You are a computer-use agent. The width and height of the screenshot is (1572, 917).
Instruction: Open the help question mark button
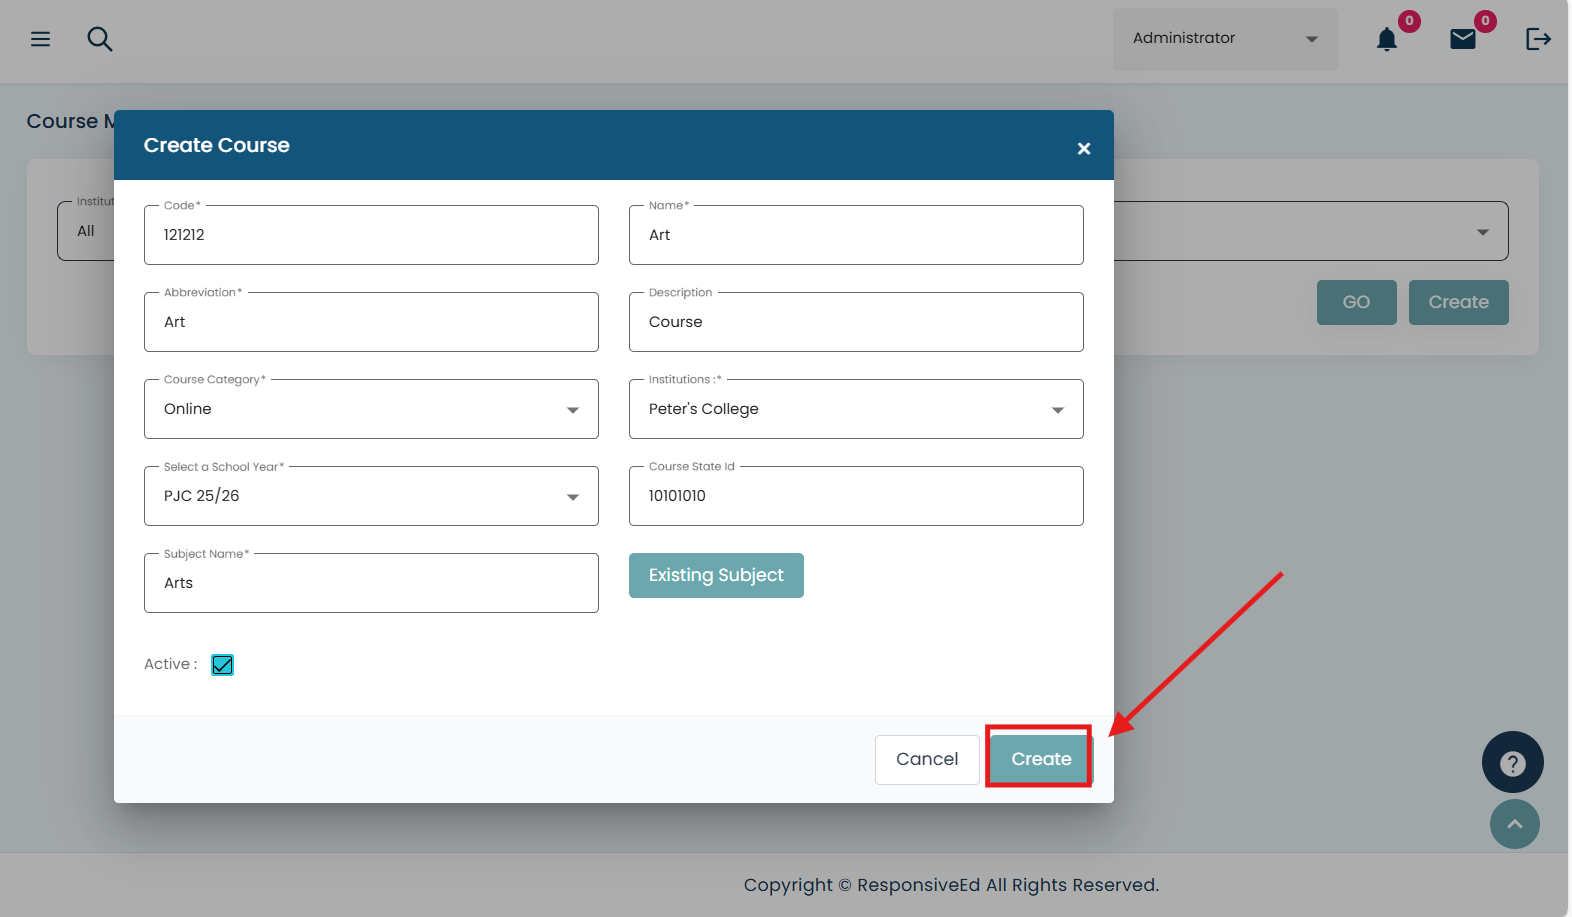1512,762
